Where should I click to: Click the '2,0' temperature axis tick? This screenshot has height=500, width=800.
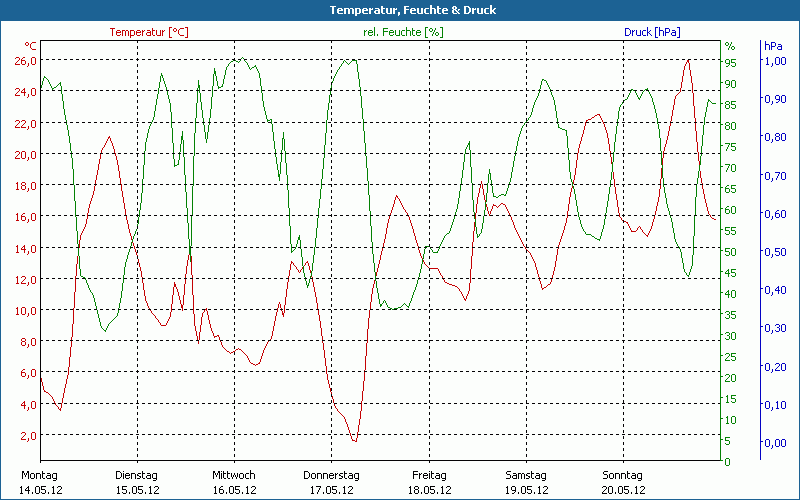coord(28,436)
